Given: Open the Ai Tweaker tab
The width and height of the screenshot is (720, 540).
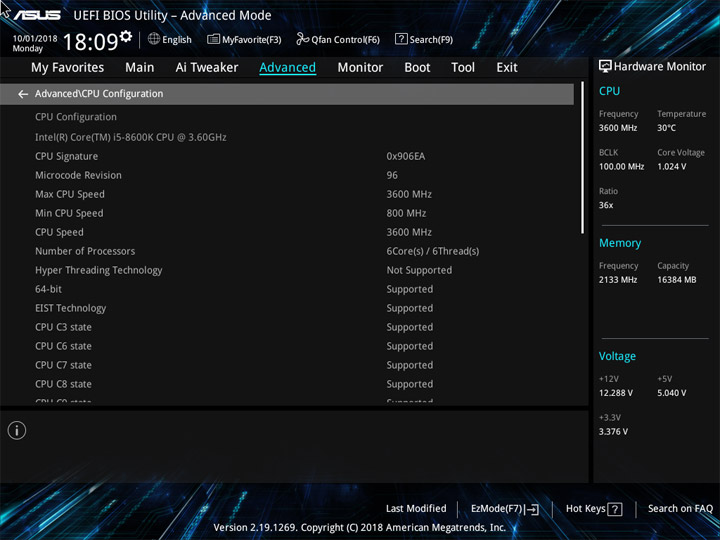Looking at the screenshot, I should (x=207, y=68).
